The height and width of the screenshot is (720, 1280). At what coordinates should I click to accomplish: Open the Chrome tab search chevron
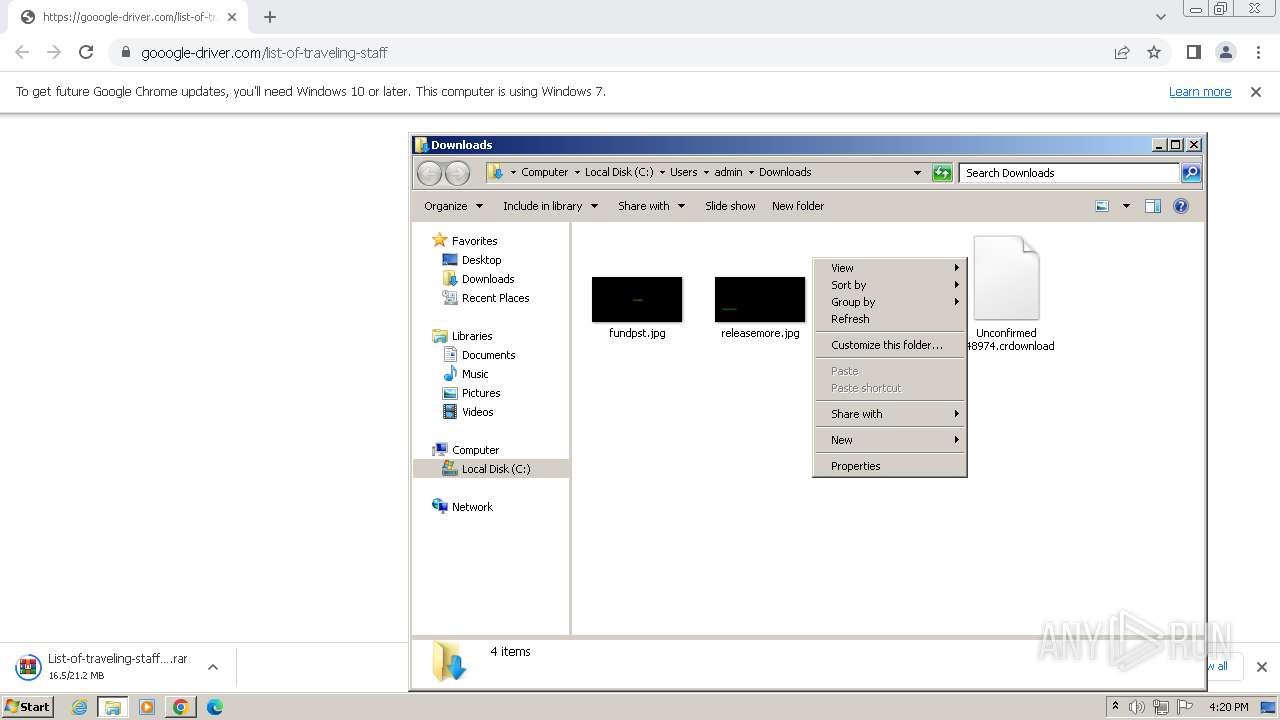1161,16
